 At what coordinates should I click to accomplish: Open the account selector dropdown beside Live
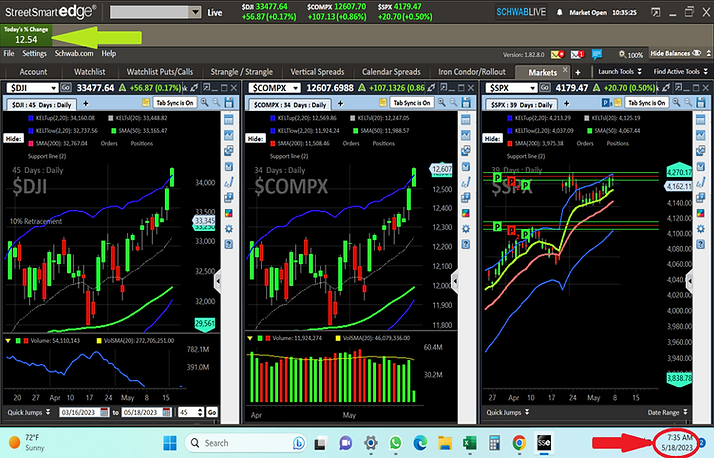point(195,12)
